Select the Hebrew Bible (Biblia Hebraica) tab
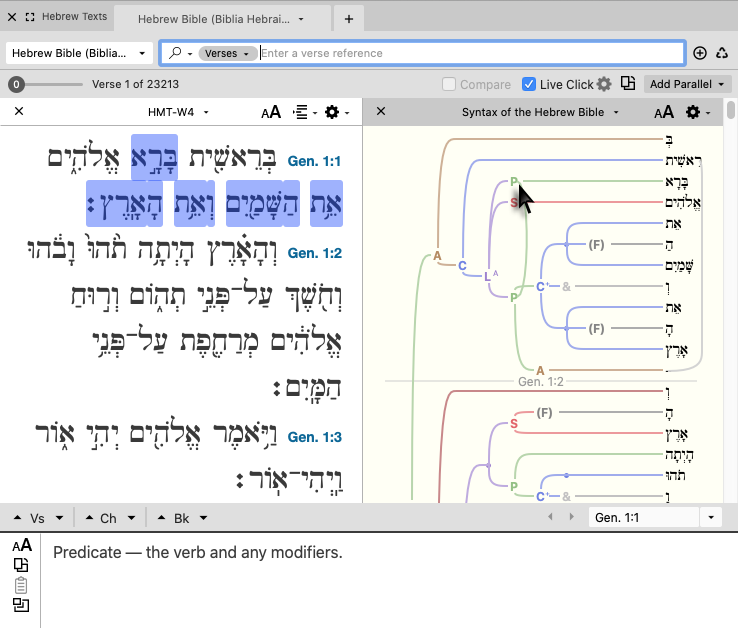Screen dimensions: 738x628 click(x=222, y=19)
